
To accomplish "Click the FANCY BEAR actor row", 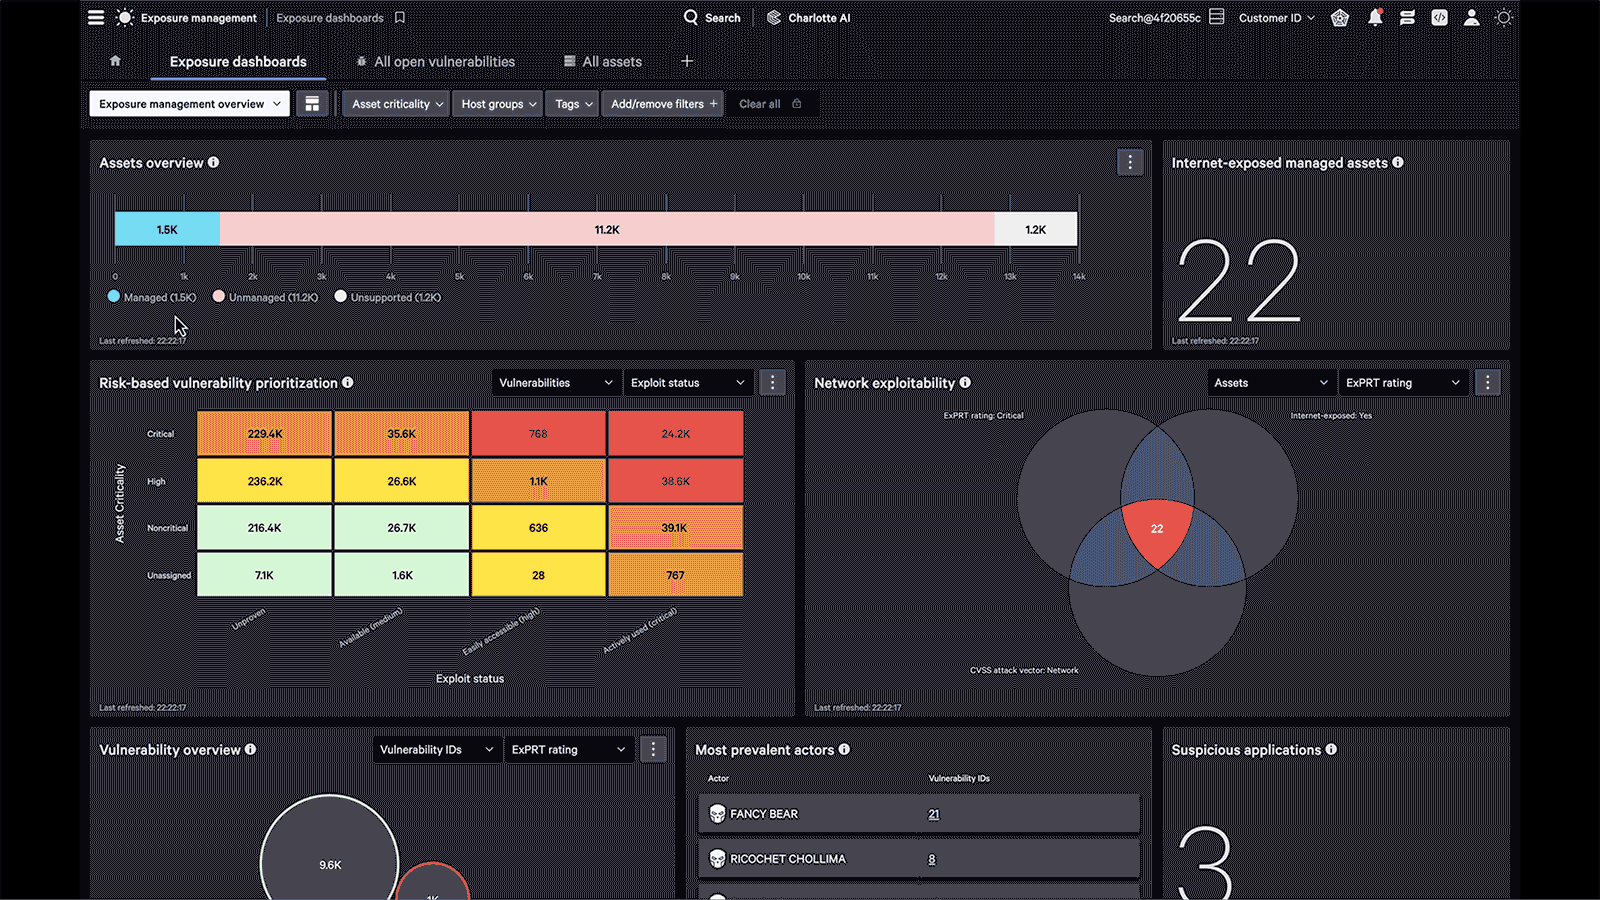I will (x=919, y=814).
